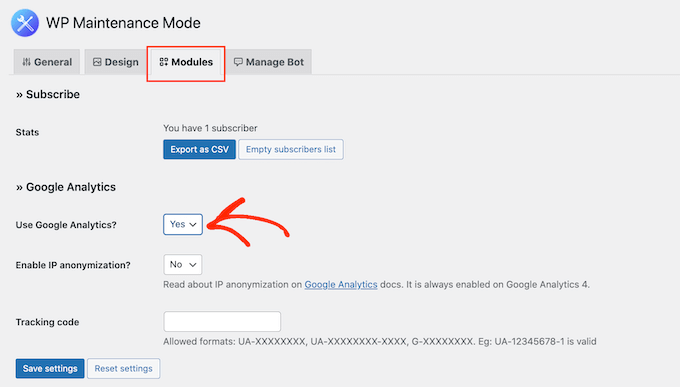Click the Google Analytics section heading
This screenshot has width=680, height=387.
66,187
